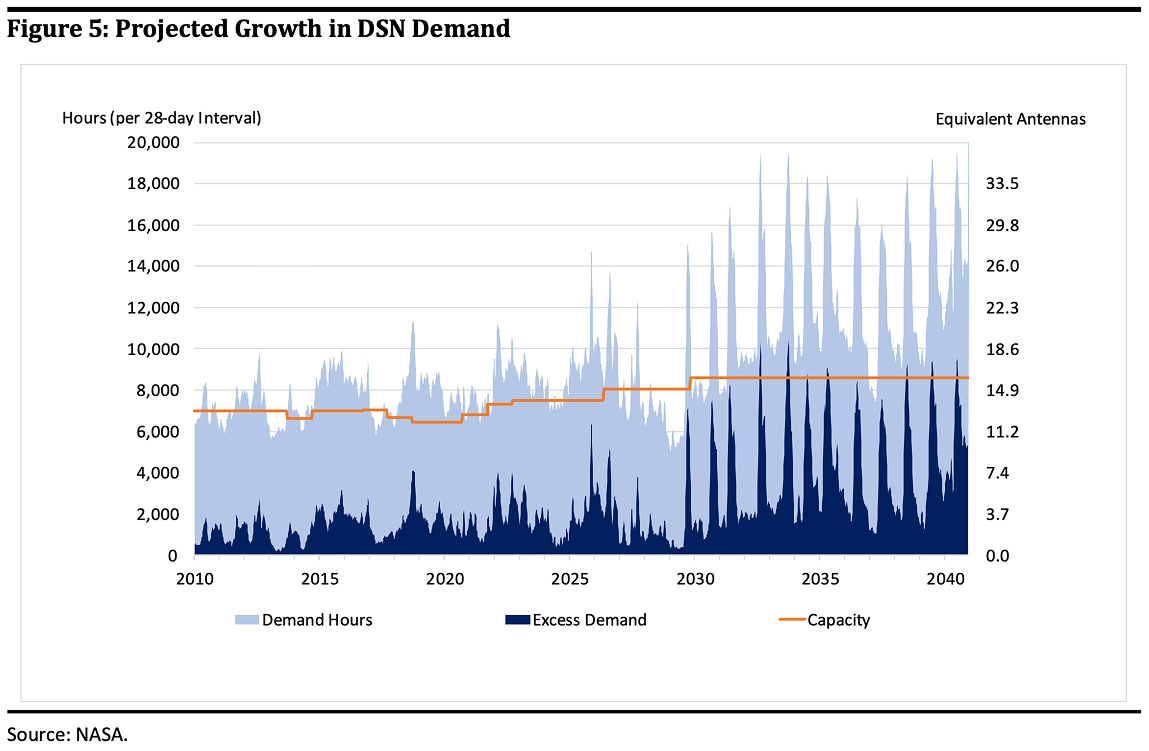The height and width of the screenshot is (751, 1149).
Task: Click the Excess Demand legend color swatch
Action: point(516,620)
